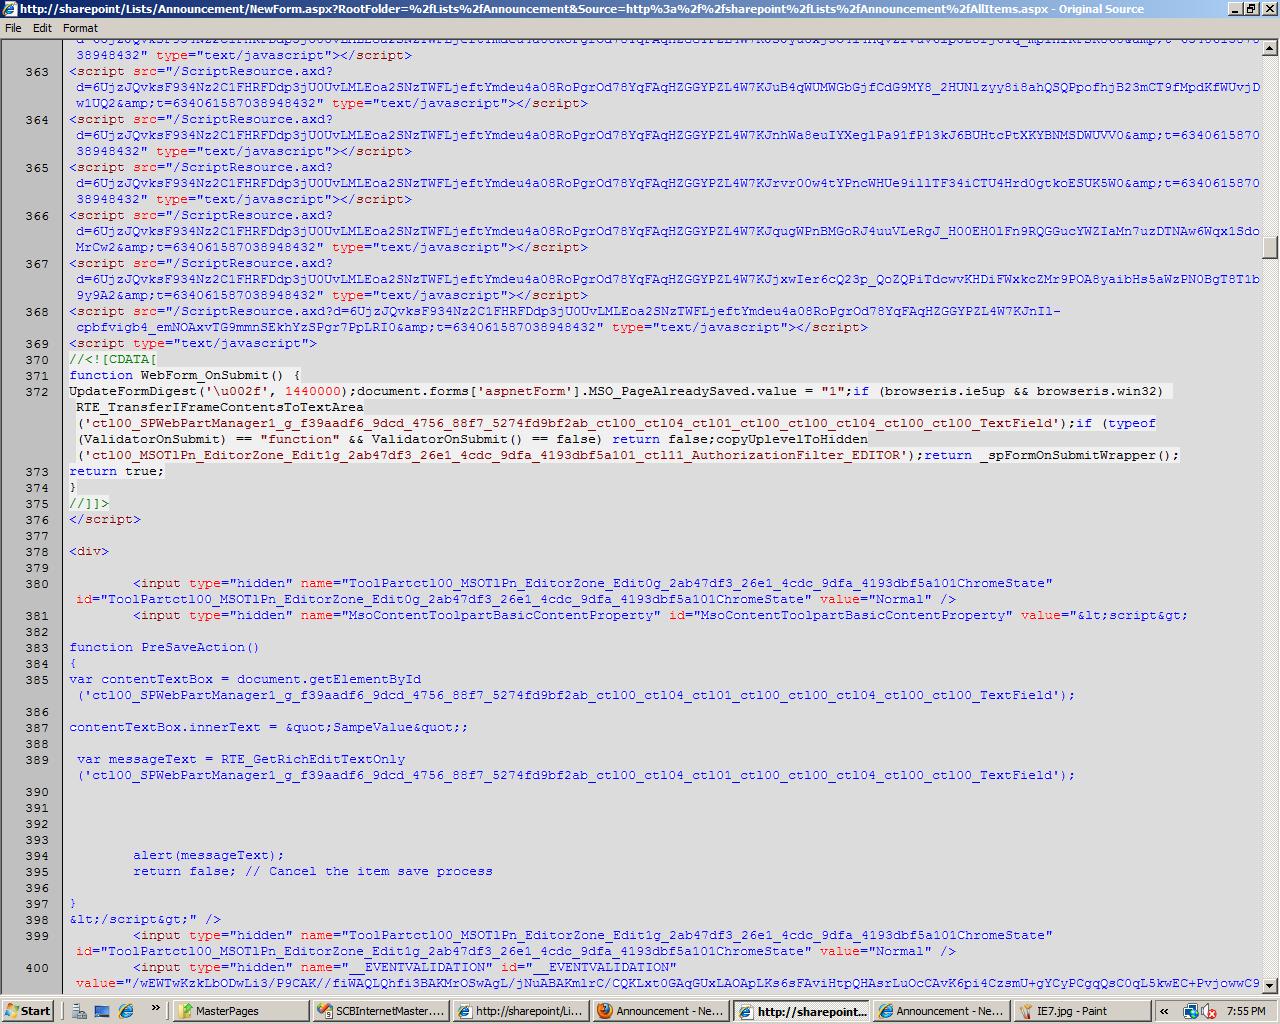Switch to Firefox Announcement taskbar window

[660, 1011]
